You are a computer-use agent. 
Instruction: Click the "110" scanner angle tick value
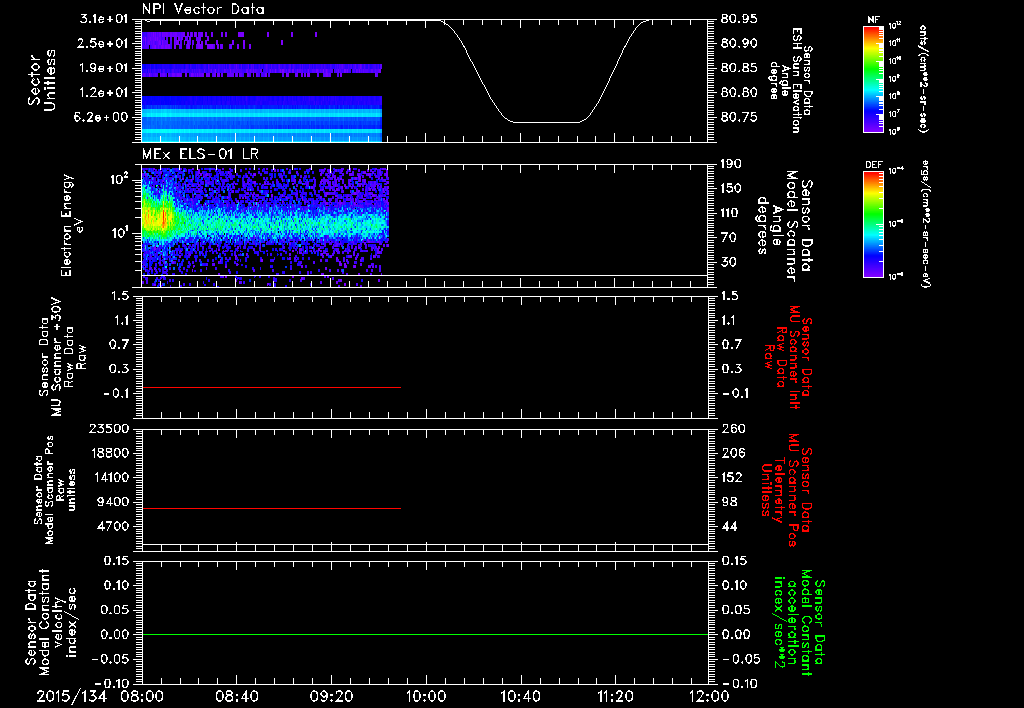tap(731, 213)
